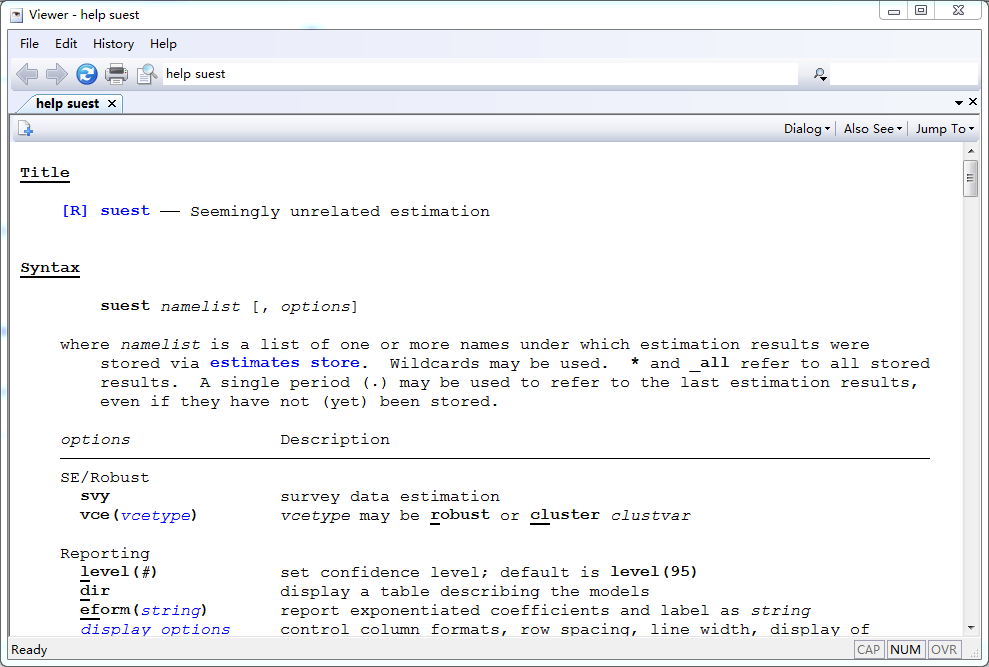
Task: Expand the Jump To dropdown
Action: tap(945, 129)
